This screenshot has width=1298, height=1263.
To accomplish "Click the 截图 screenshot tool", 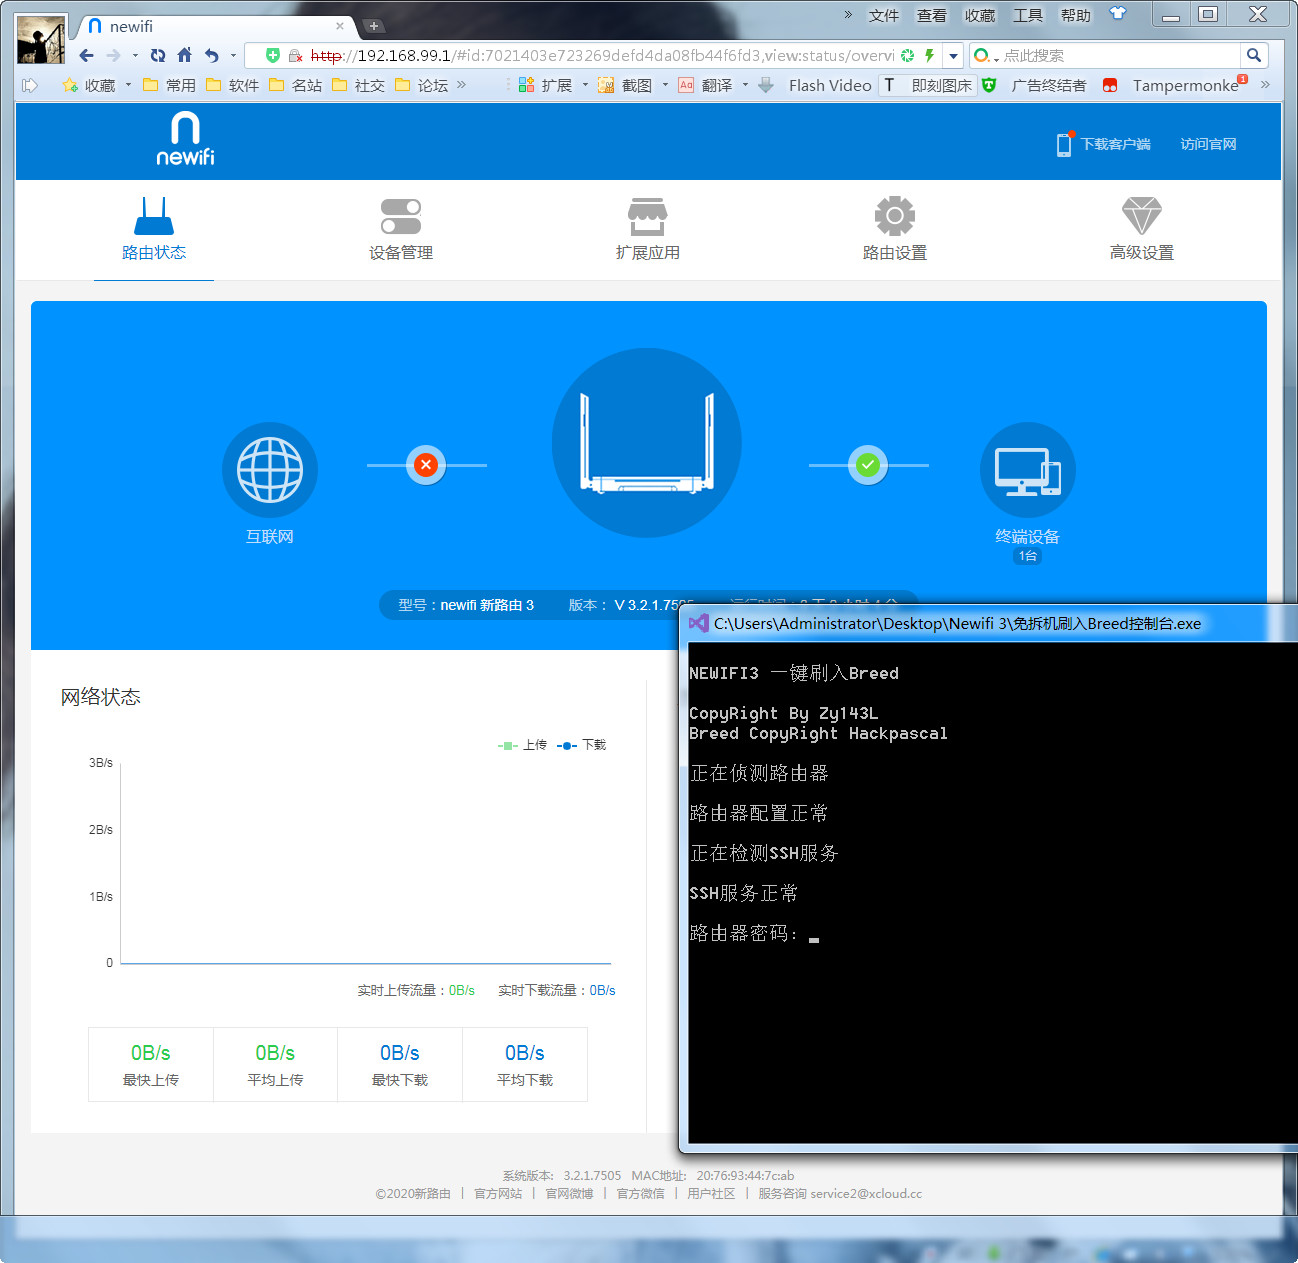I will click(625, 86).
